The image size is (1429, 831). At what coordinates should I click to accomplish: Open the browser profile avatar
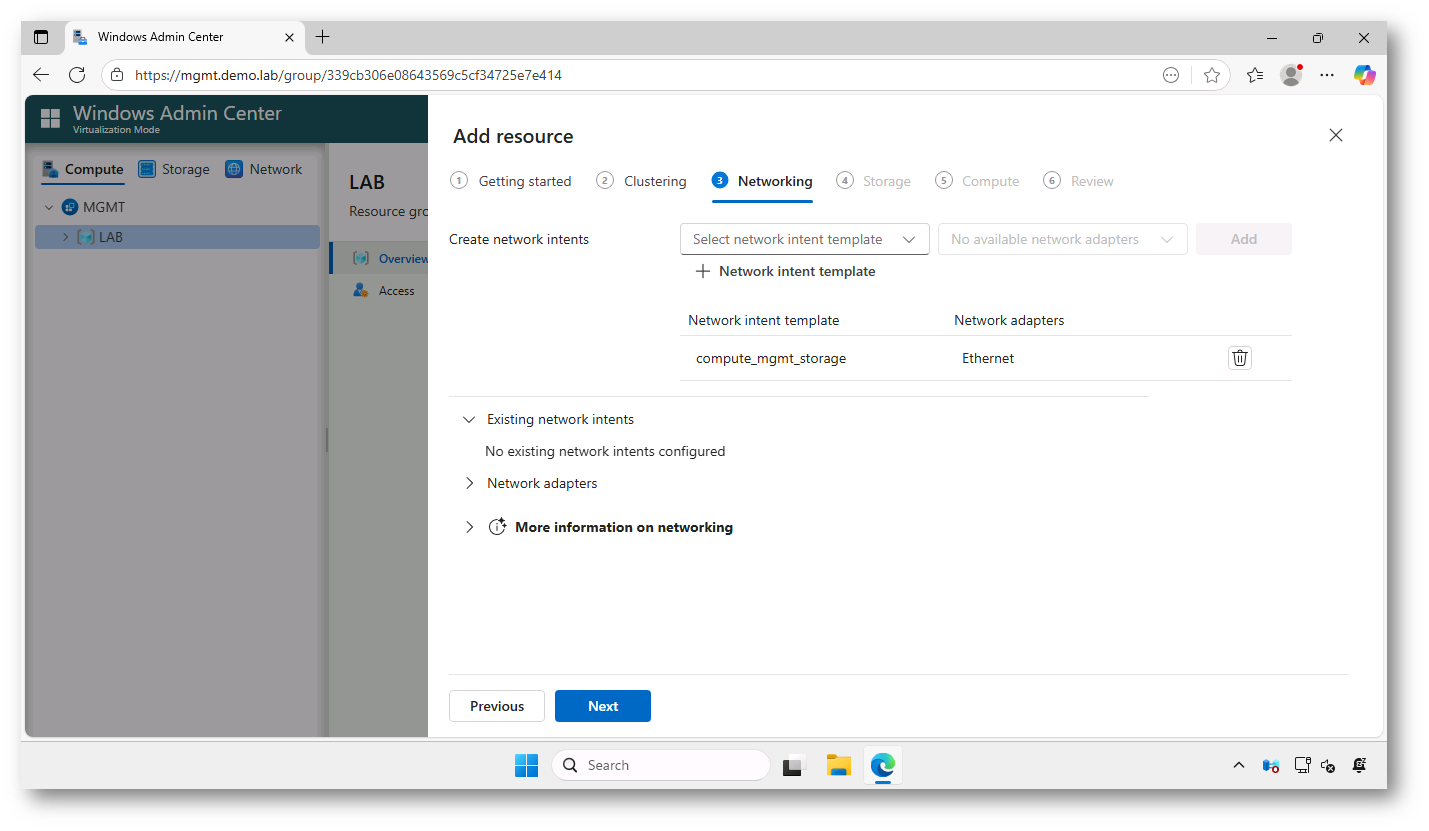point(1291,75)
